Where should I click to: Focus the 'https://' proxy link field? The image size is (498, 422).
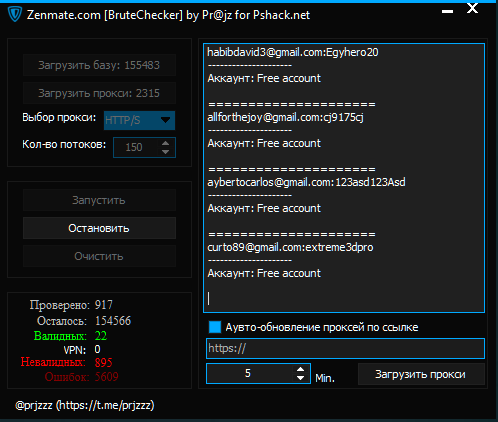[x=345, y=348]
